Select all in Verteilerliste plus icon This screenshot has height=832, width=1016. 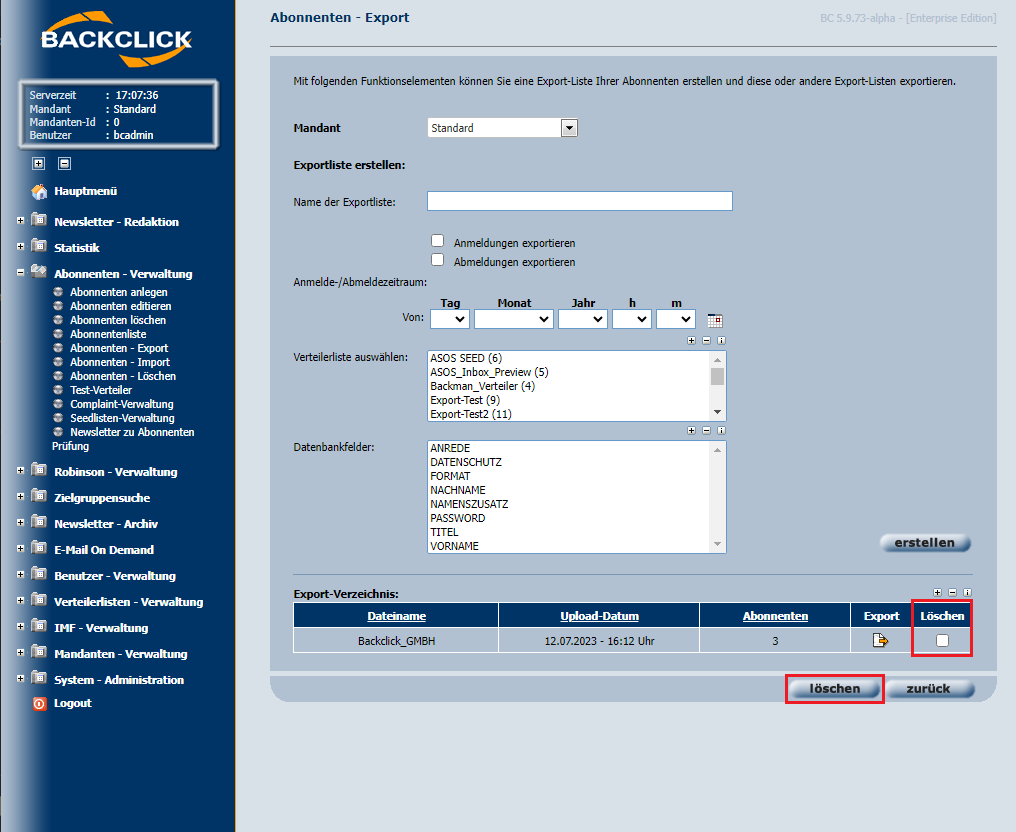coord(691,340)
